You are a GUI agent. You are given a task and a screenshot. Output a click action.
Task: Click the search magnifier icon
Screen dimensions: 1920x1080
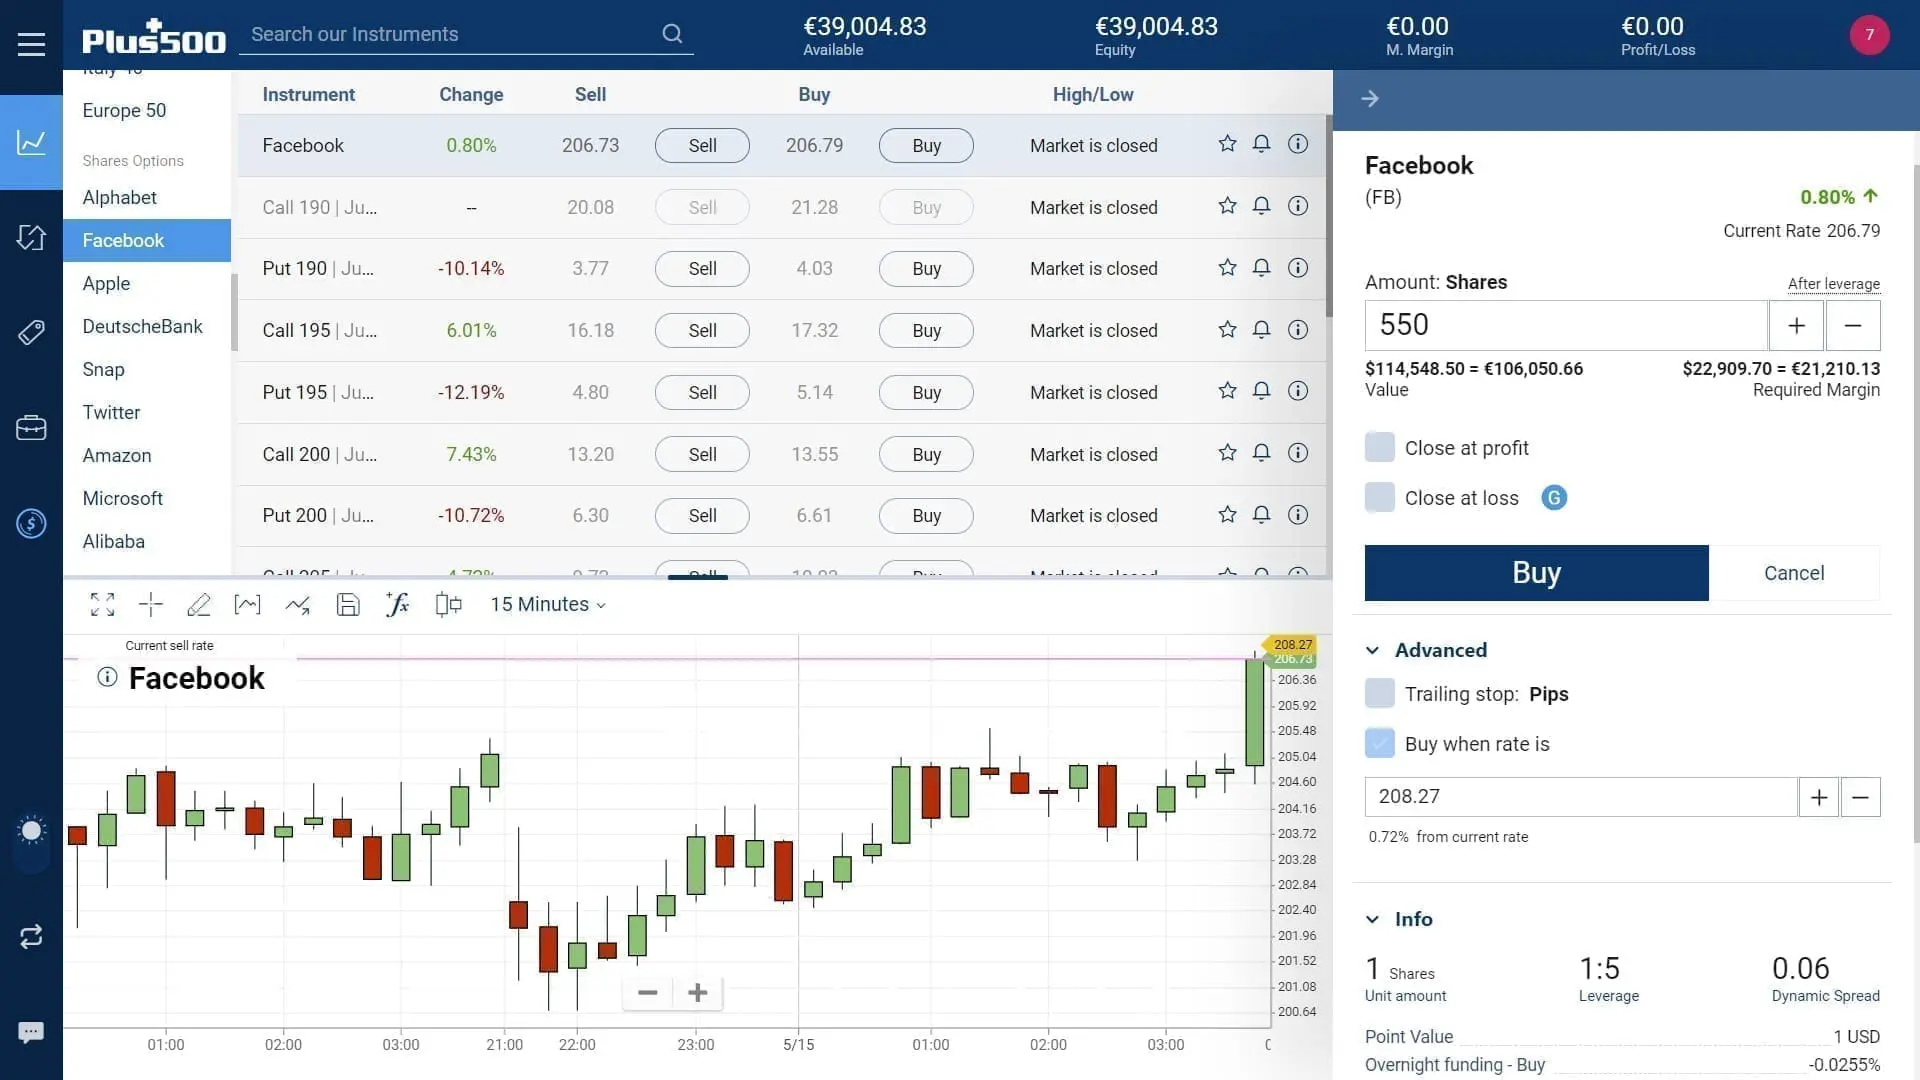tap(672, 34)
